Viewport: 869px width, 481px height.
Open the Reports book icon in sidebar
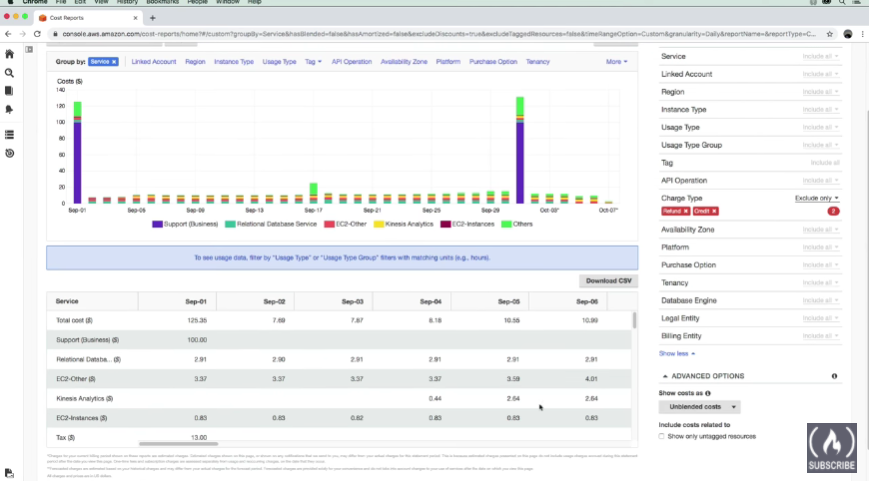[x=9, y=91]
